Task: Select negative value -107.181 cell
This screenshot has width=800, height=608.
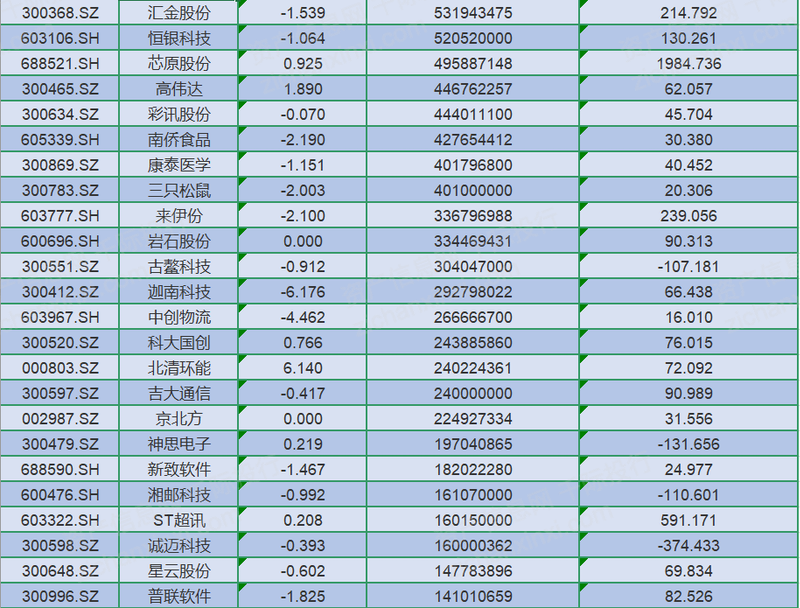Action: click(690, 267)
